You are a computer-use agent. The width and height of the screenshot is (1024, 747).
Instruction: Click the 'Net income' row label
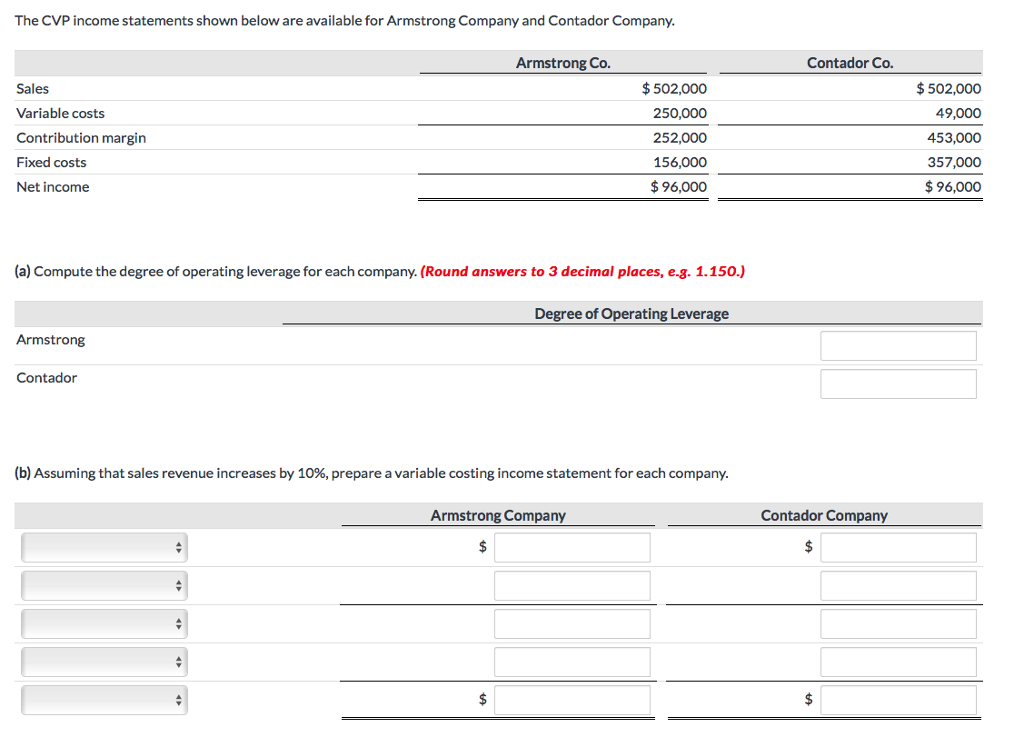[53, 187]
